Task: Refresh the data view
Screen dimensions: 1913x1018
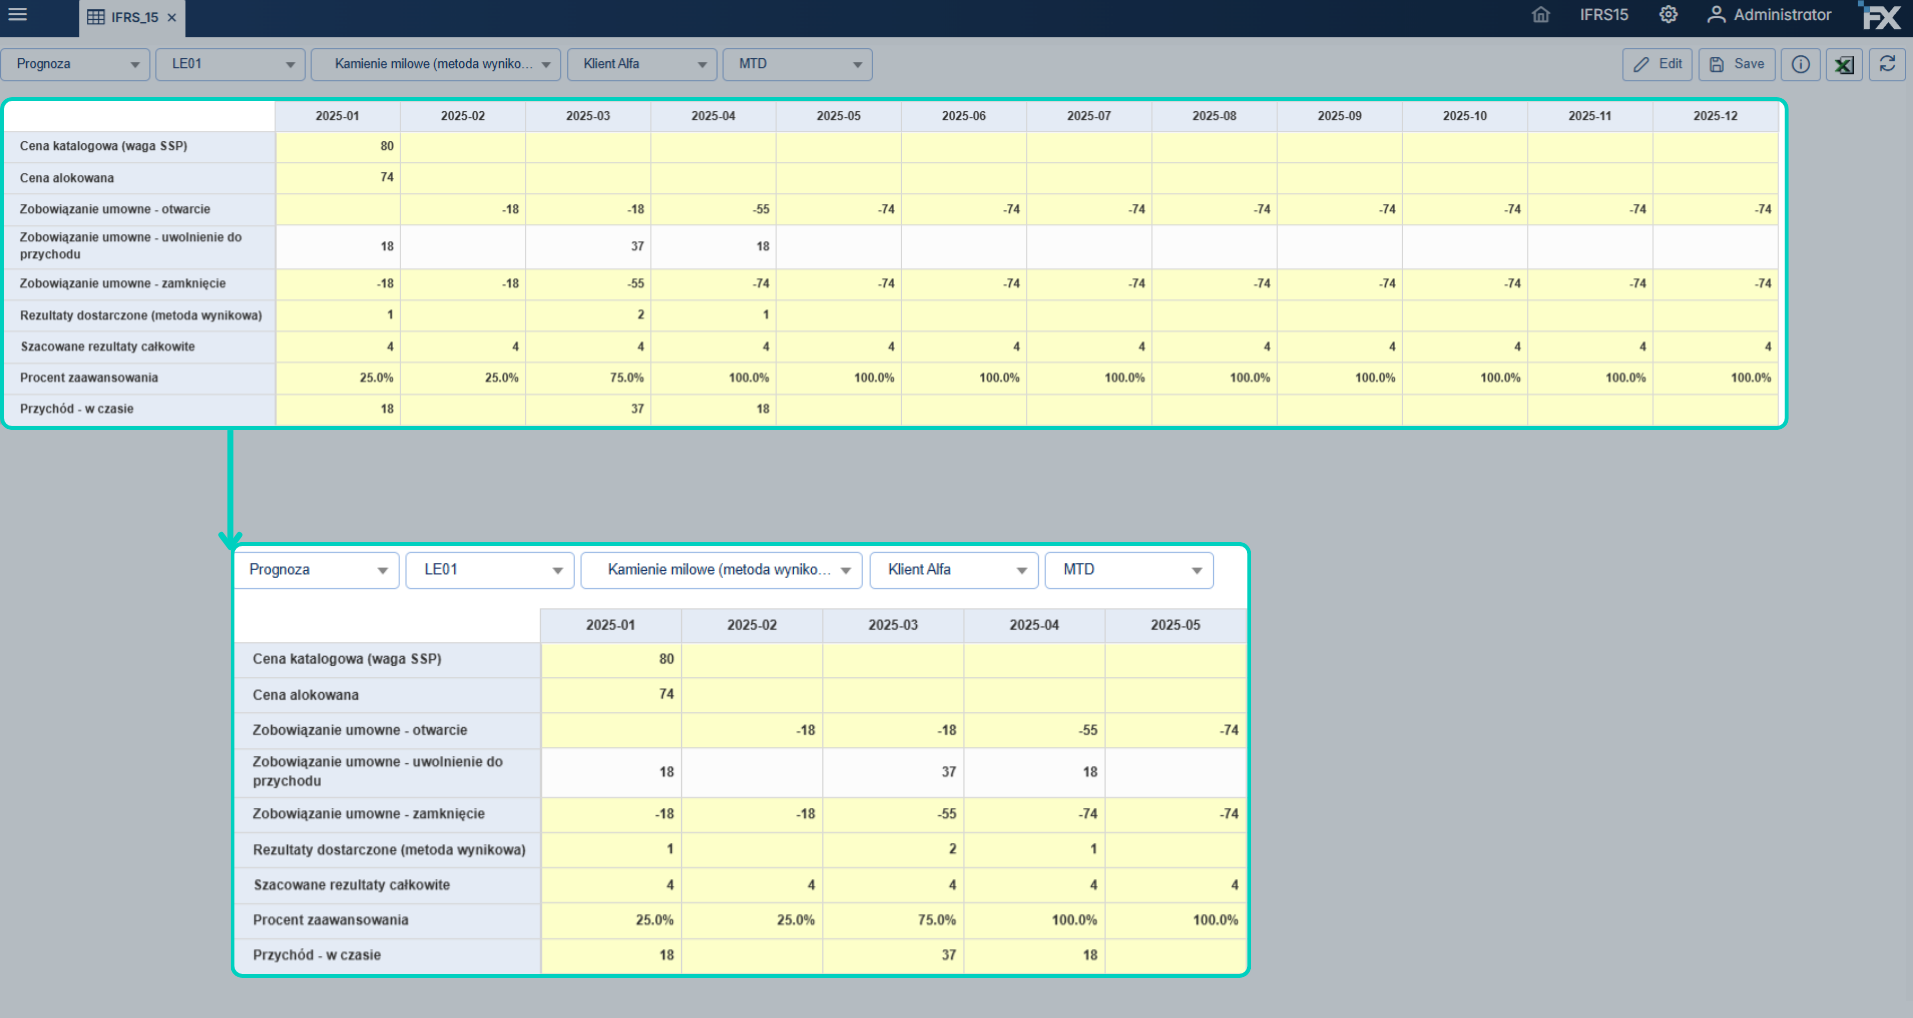Action: click(1887, 64)
